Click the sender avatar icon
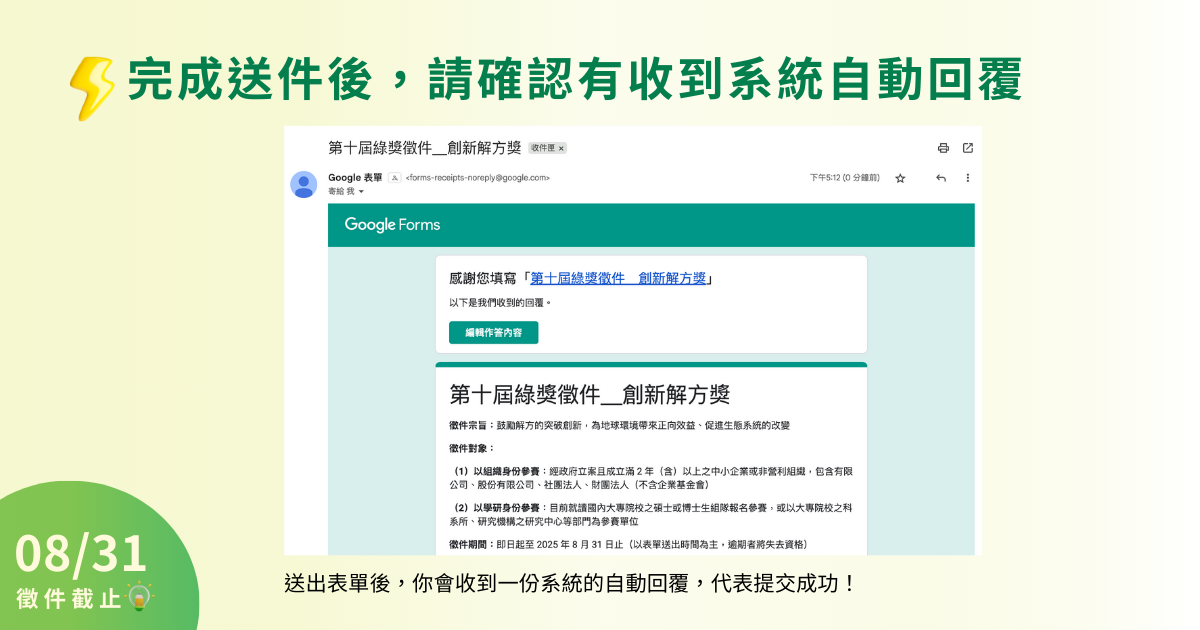Viewport: 1200px width, 630px height. click(304, 184)
